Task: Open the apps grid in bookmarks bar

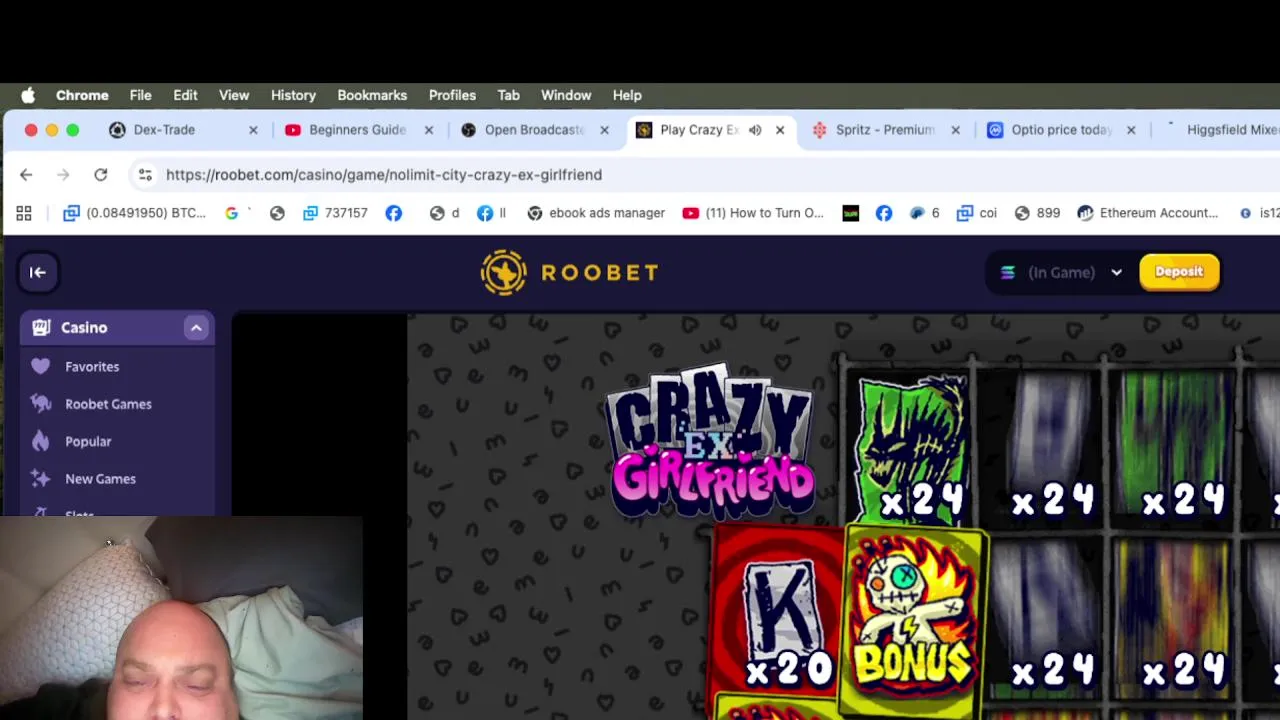Action: click(24, 213)
